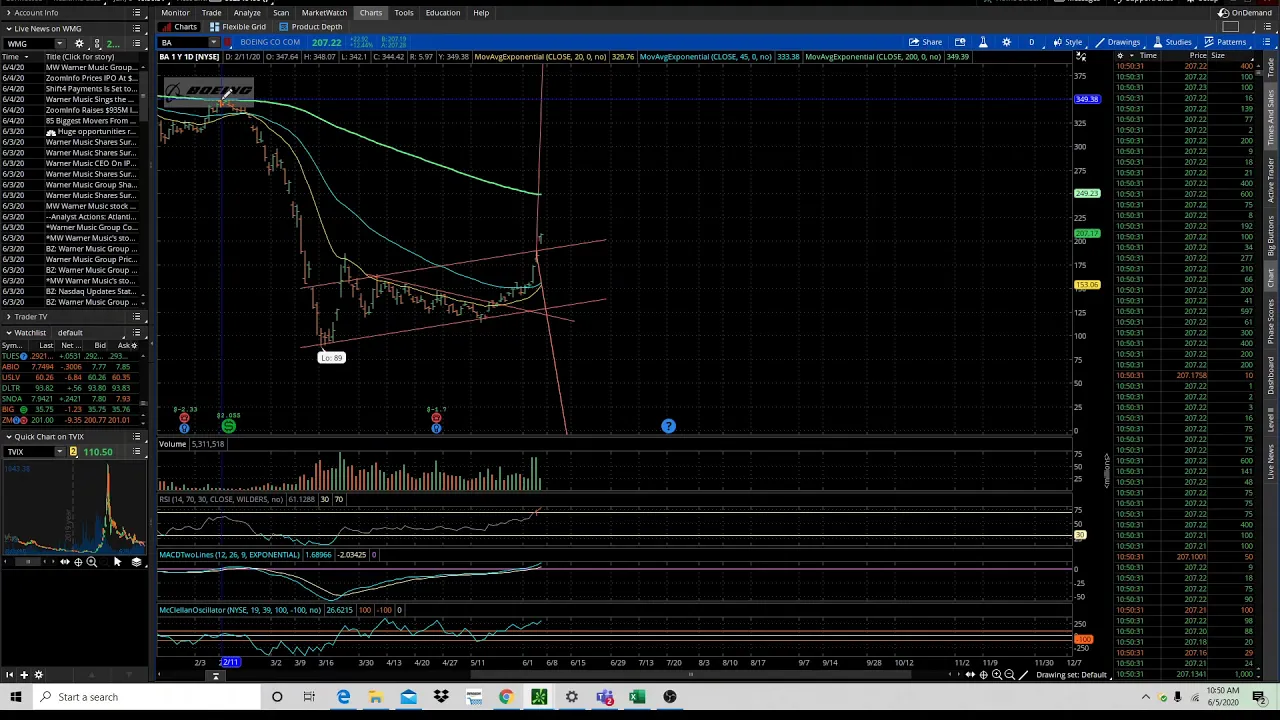Screen dimensions: 1280x720
Task: Open the Shift4 Payments news story
Action: (91, 89)
